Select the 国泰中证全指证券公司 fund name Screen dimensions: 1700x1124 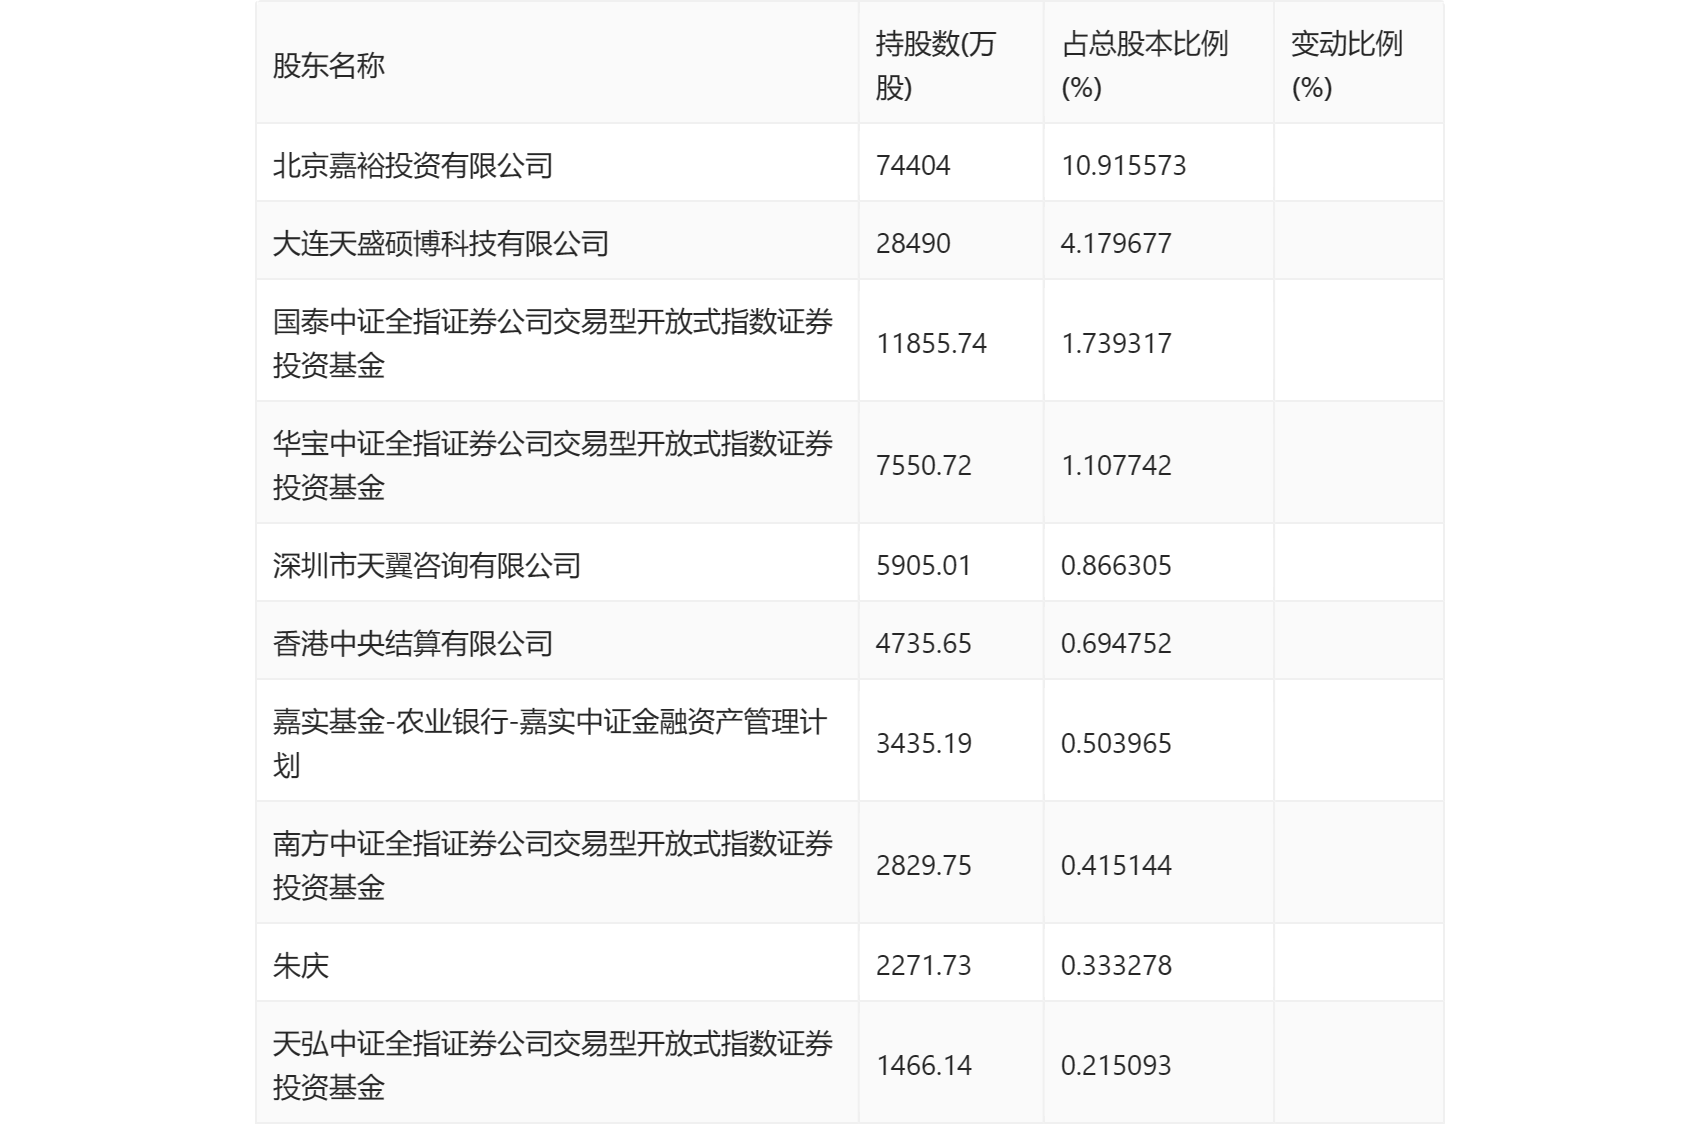pos(553,343)
